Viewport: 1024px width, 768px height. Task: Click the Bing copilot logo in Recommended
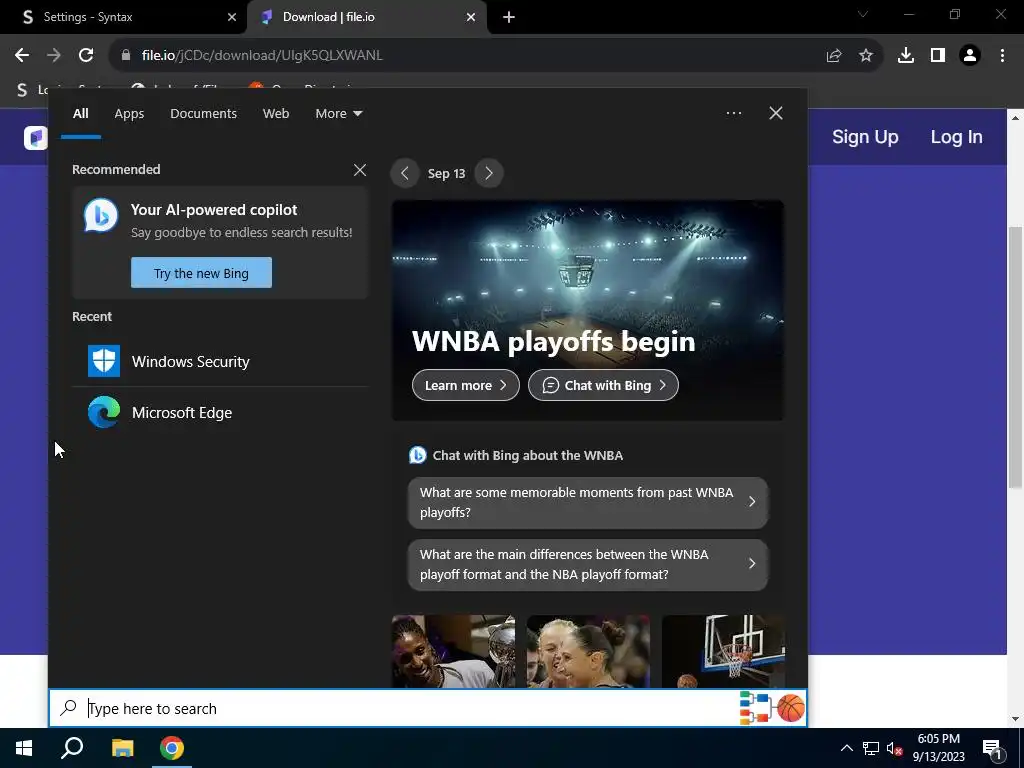click(x=101, y=215)
